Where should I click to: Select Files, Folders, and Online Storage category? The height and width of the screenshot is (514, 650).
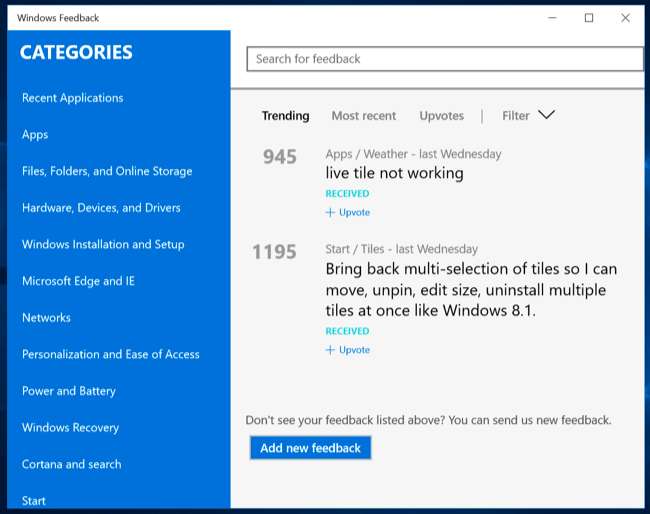coord(107,171)
